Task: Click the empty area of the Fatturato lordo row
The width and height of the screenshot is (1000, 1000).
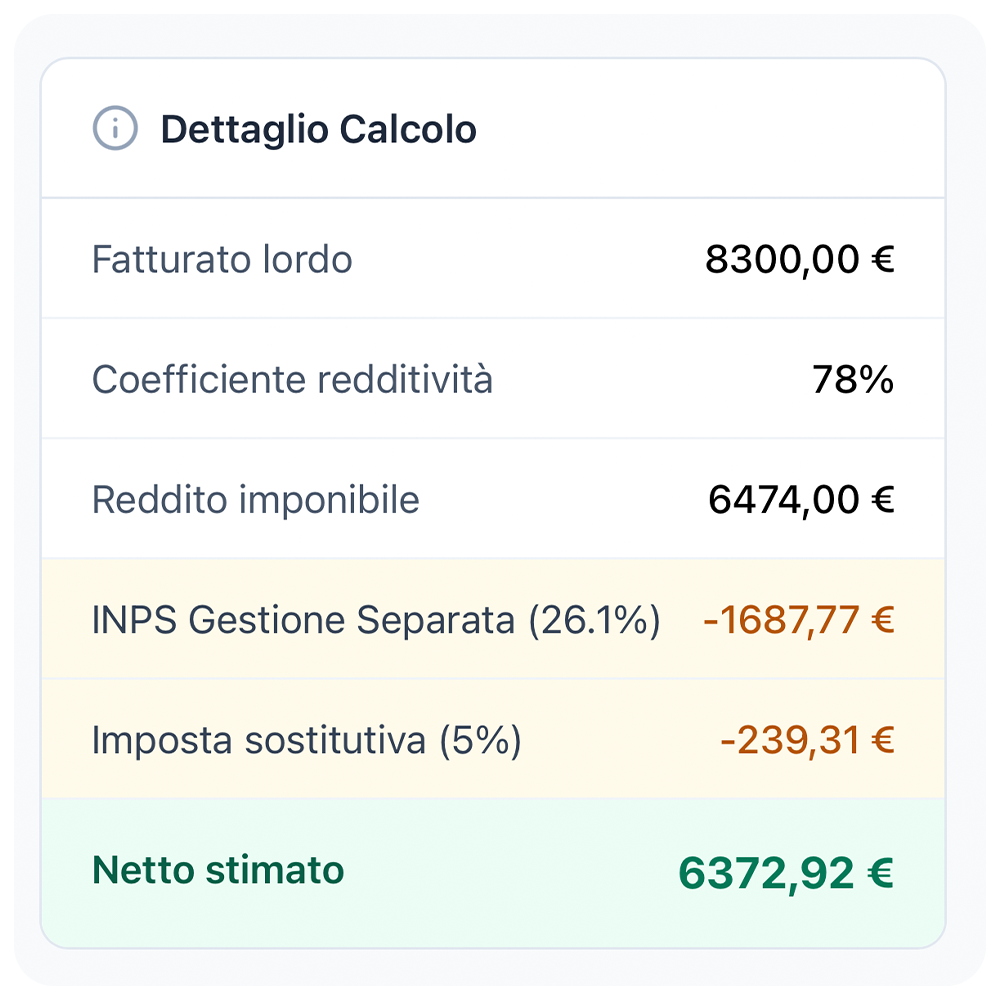Action: click(x=530, y=260)
